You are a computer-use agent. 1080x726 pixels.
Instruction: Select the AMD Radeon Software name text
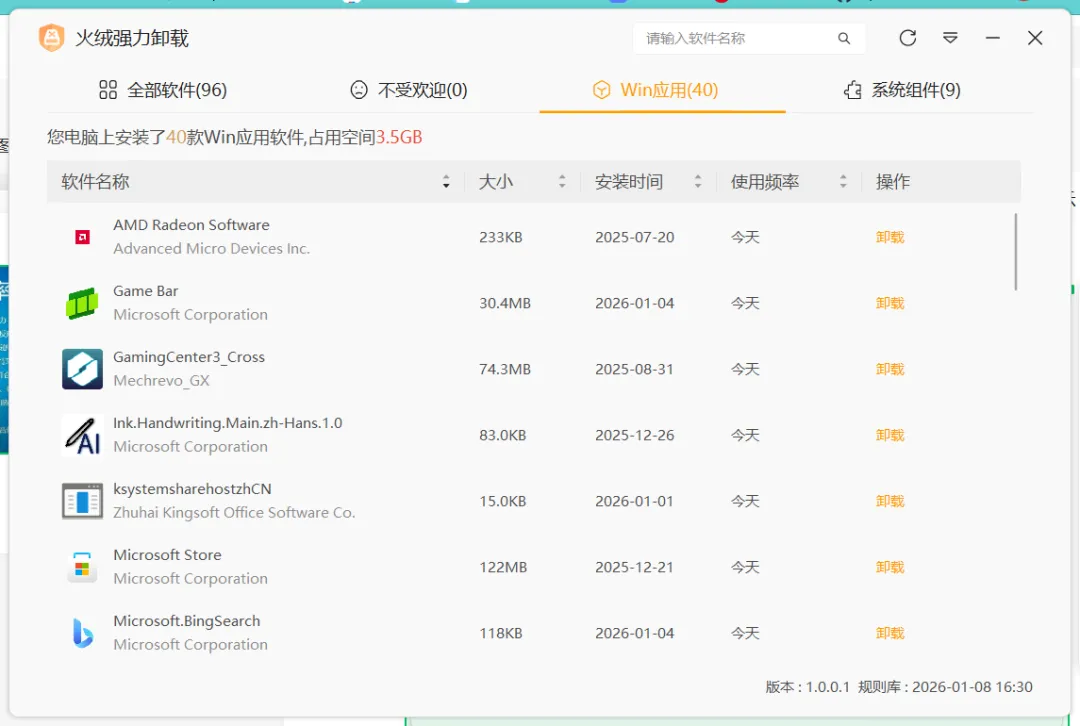[x=191, y=225]
